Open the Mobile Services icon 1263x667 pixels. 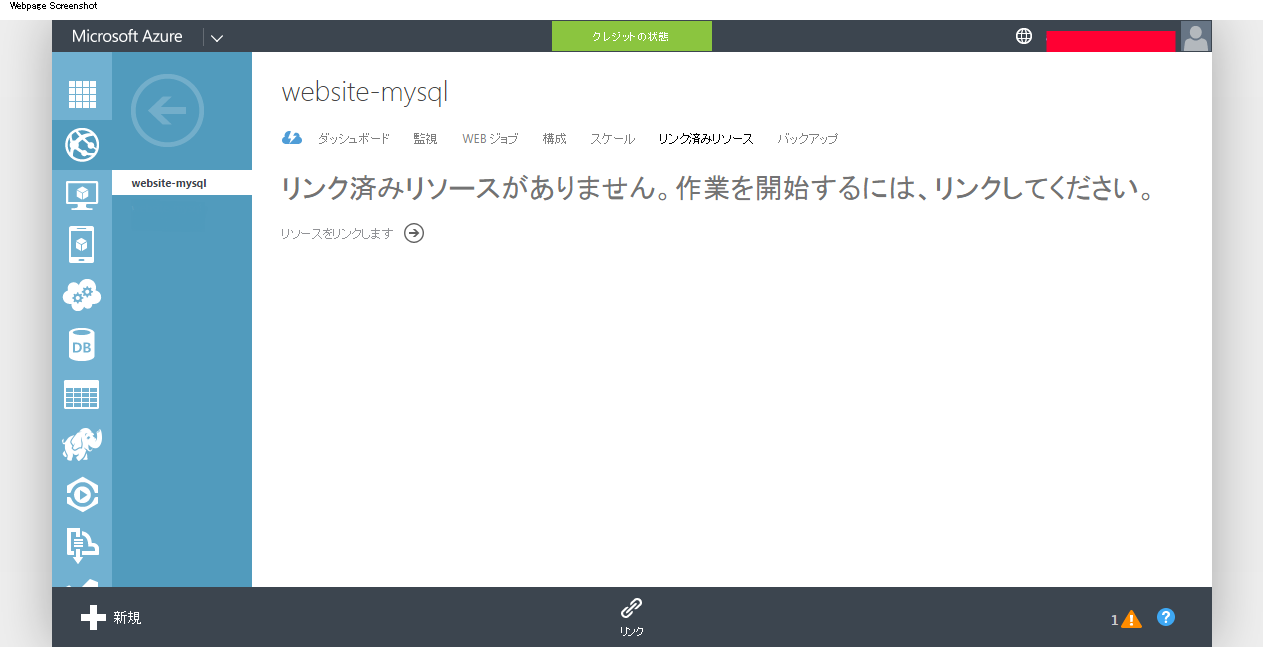click(81, 244)
